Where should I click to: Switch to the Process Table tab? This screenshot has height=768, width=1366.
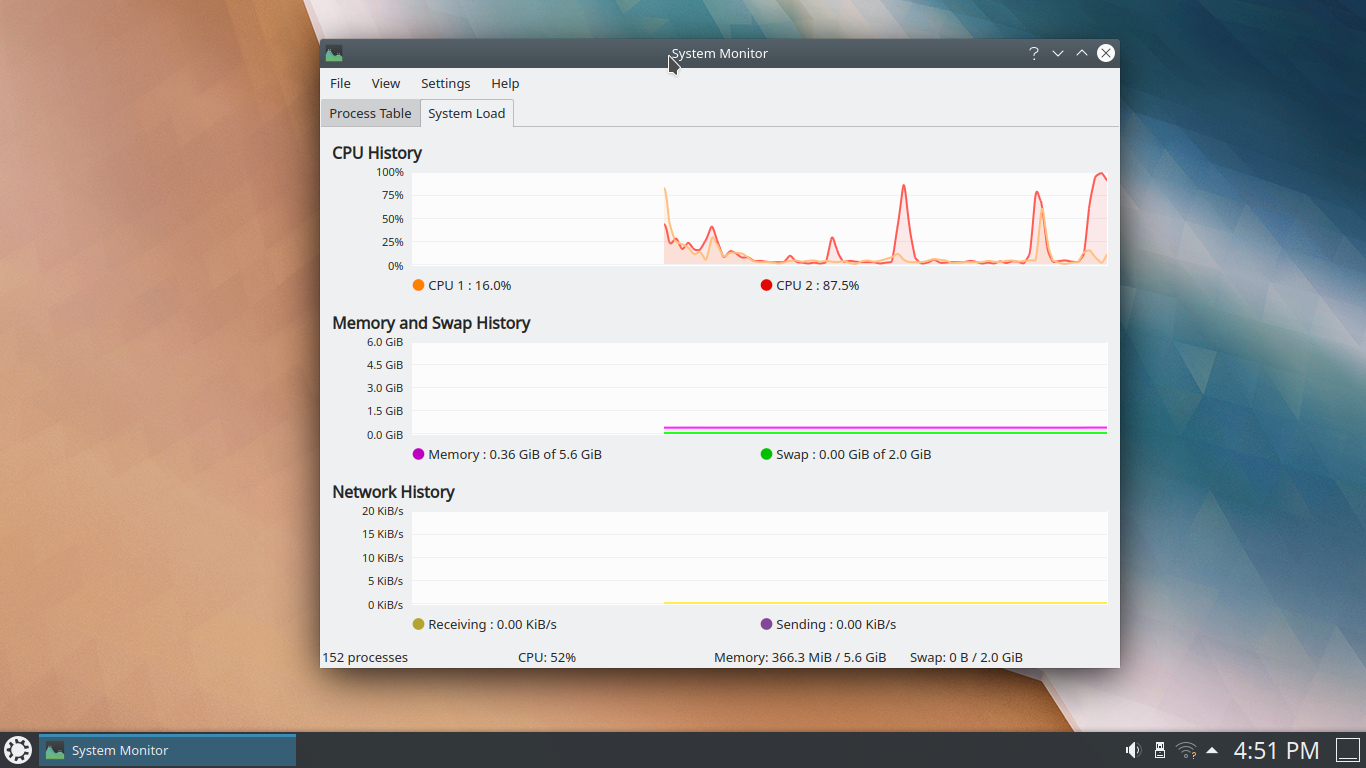pyautogui.click(x=370, y=113)
